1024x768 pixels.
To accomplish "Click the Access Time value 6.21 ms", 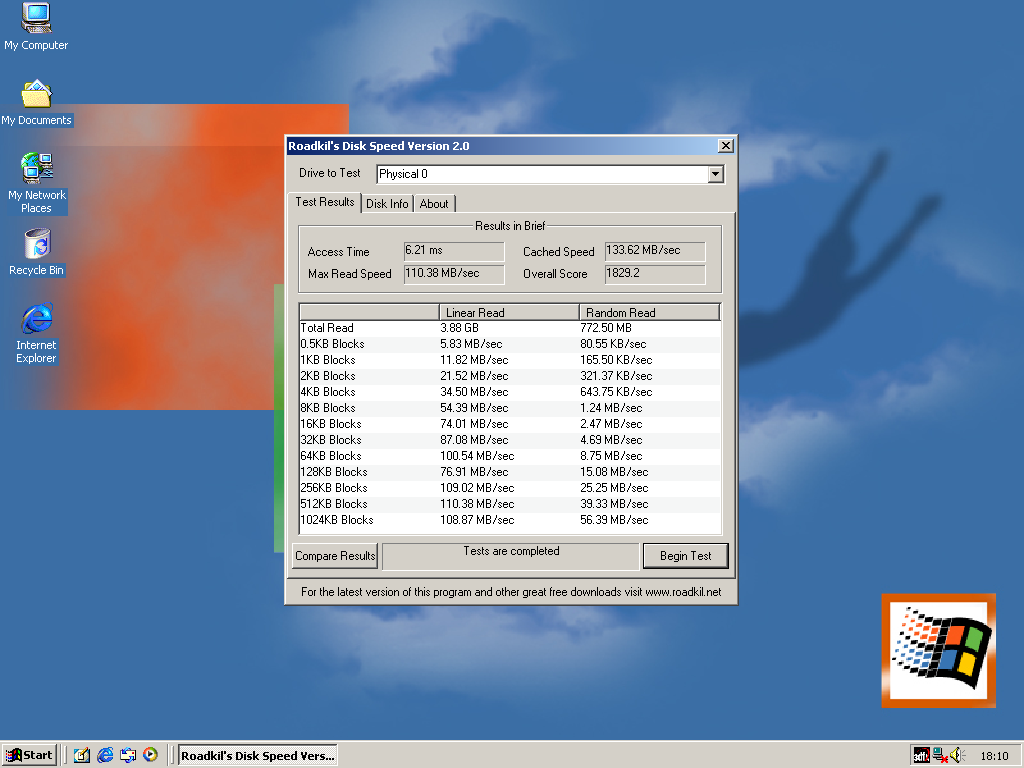I will coord(454,251).
